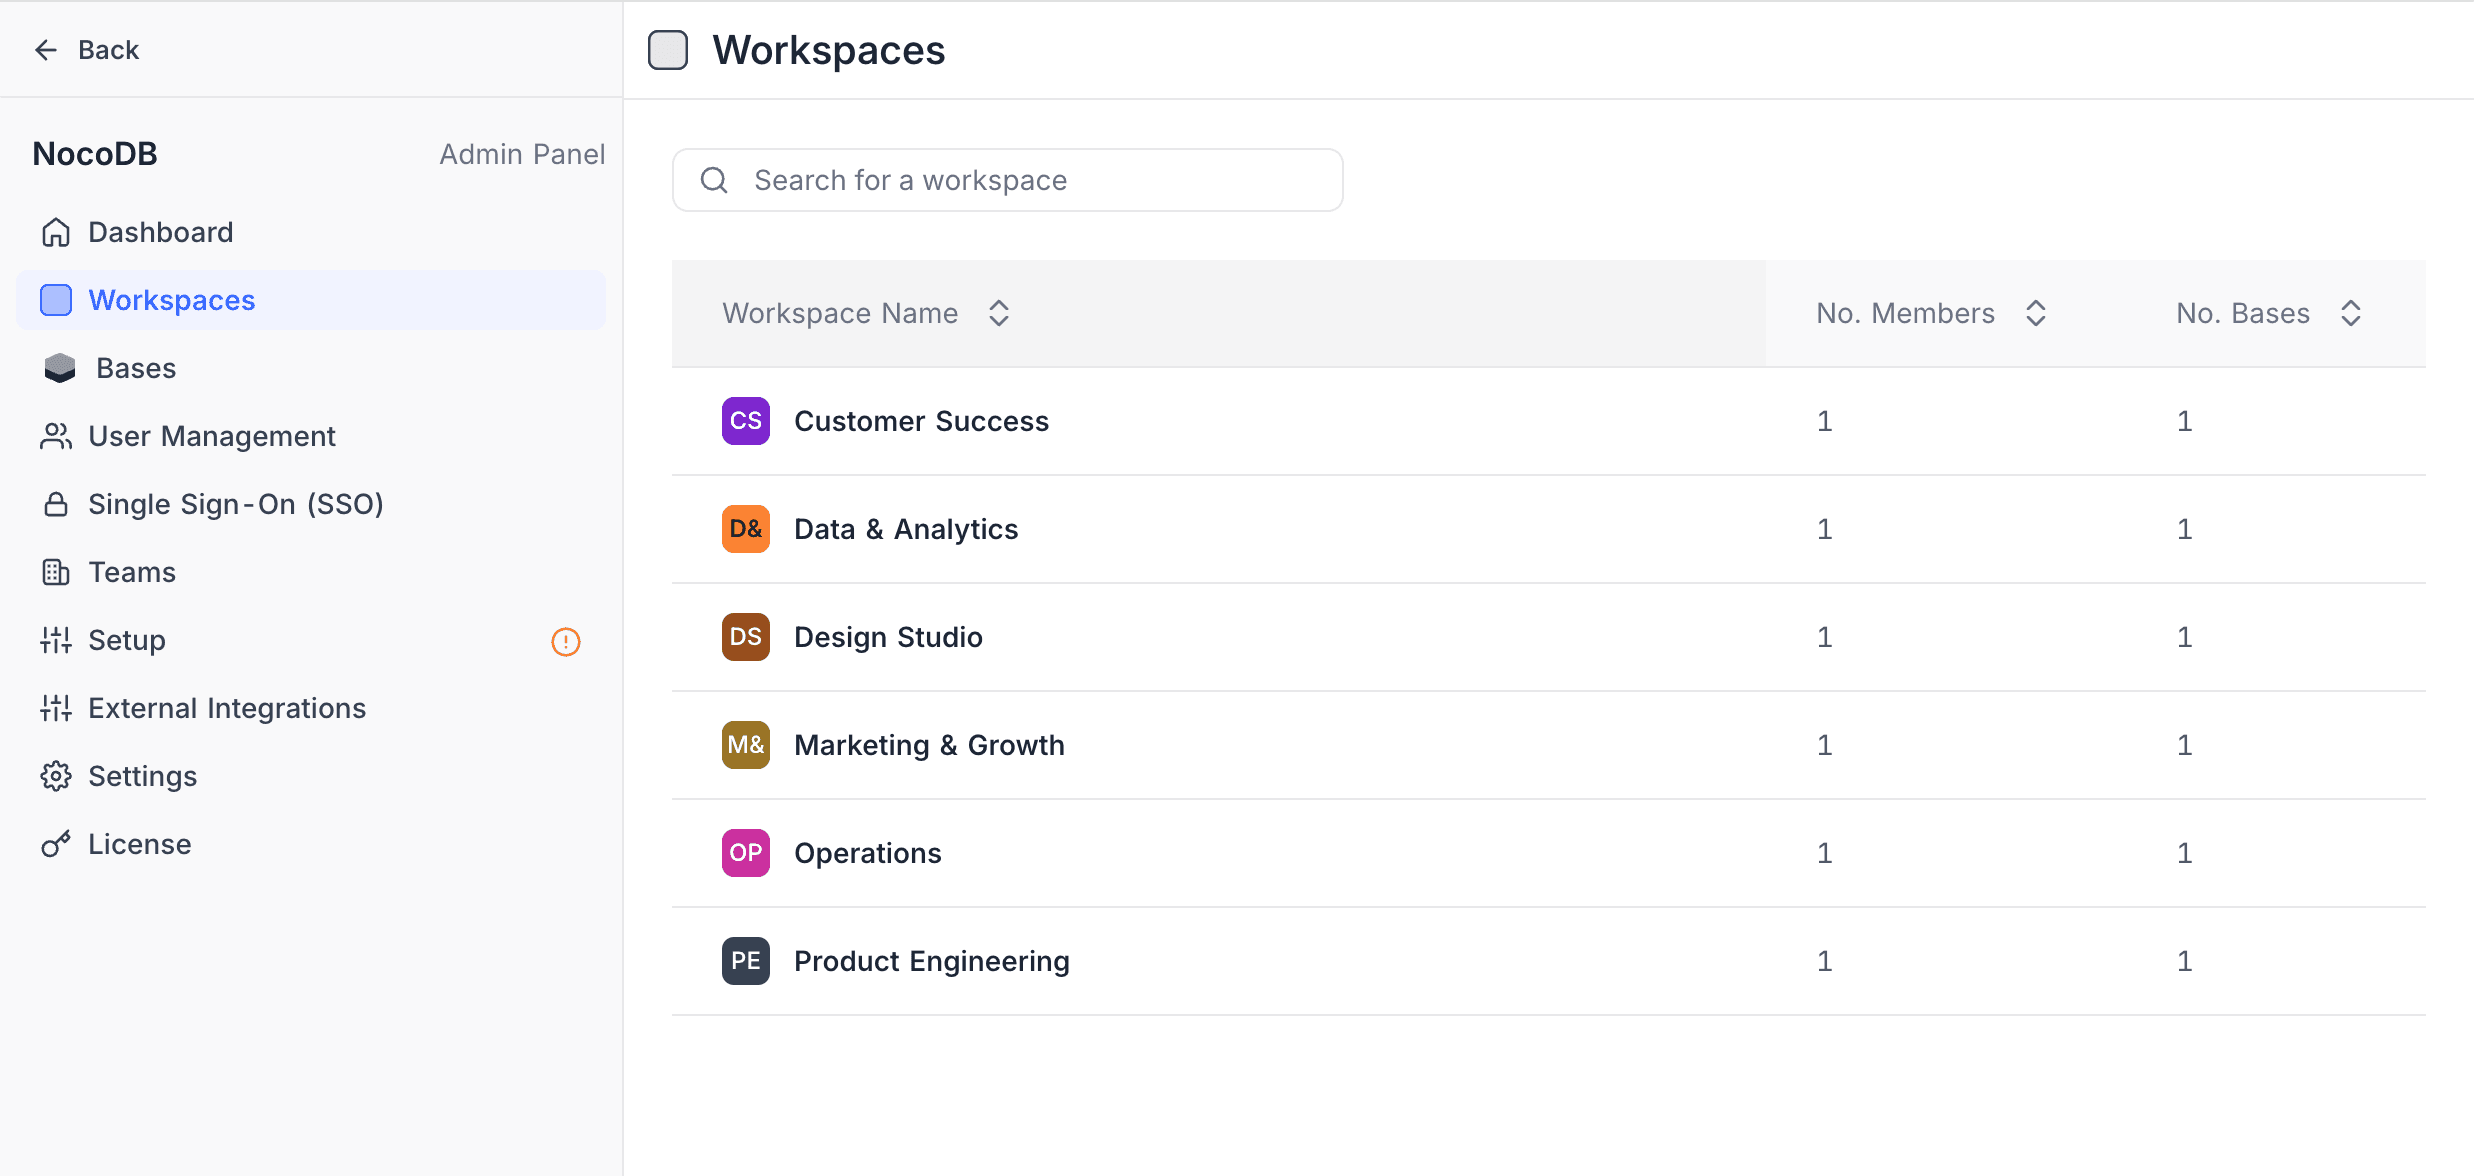Viewport: 2474px width, 1176px height.
Task: Sort by Workspace Name column arrows
Action: tap(998, 313)
